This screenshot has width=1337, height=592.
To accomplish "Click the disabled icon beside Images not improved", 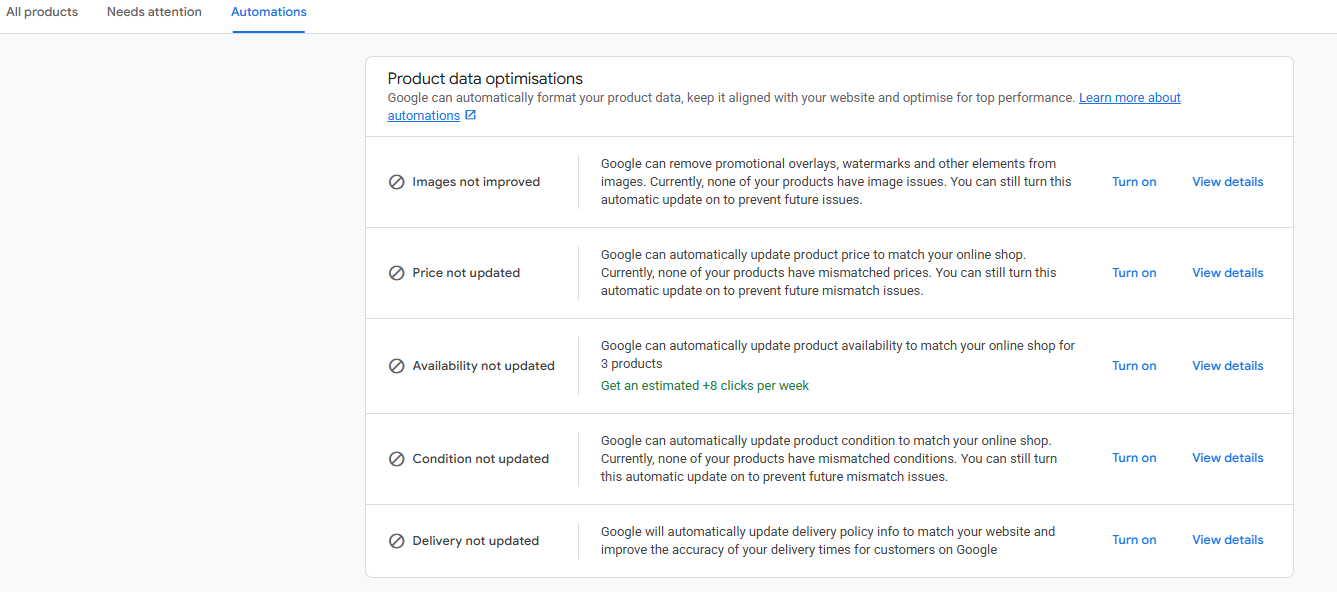I will pos(397,182).
